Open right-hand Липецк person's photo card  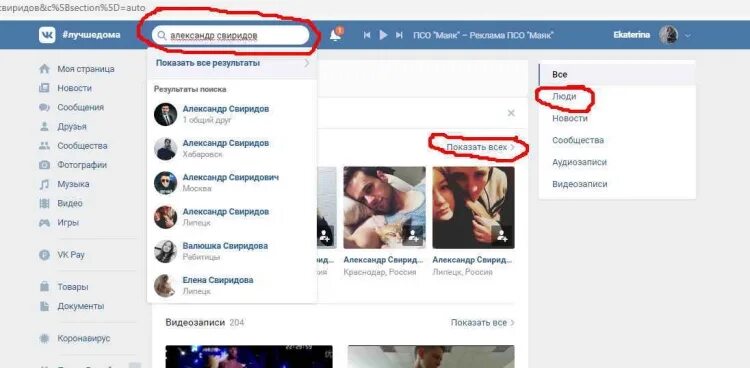(x=474, y=207)
